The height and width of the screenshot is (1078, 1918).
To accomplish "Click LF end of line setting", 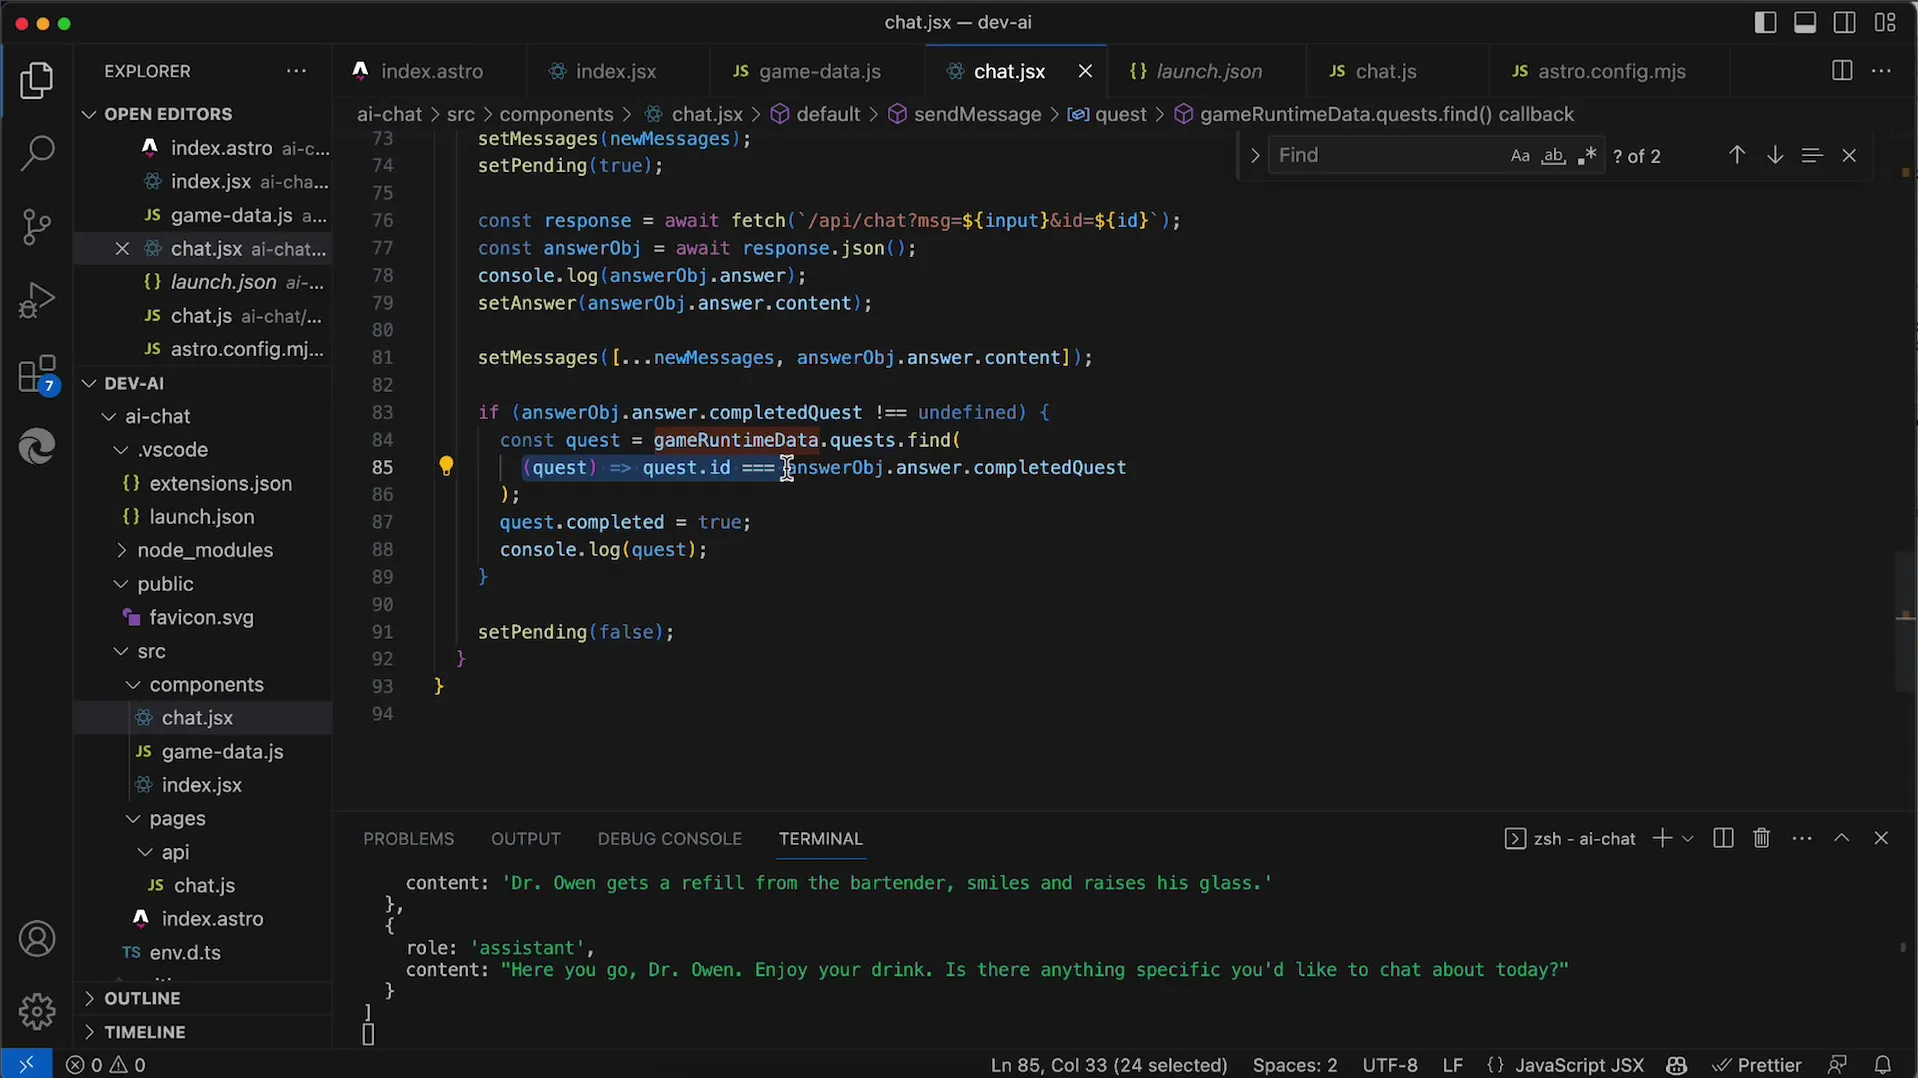I will pos(1453,1065).
